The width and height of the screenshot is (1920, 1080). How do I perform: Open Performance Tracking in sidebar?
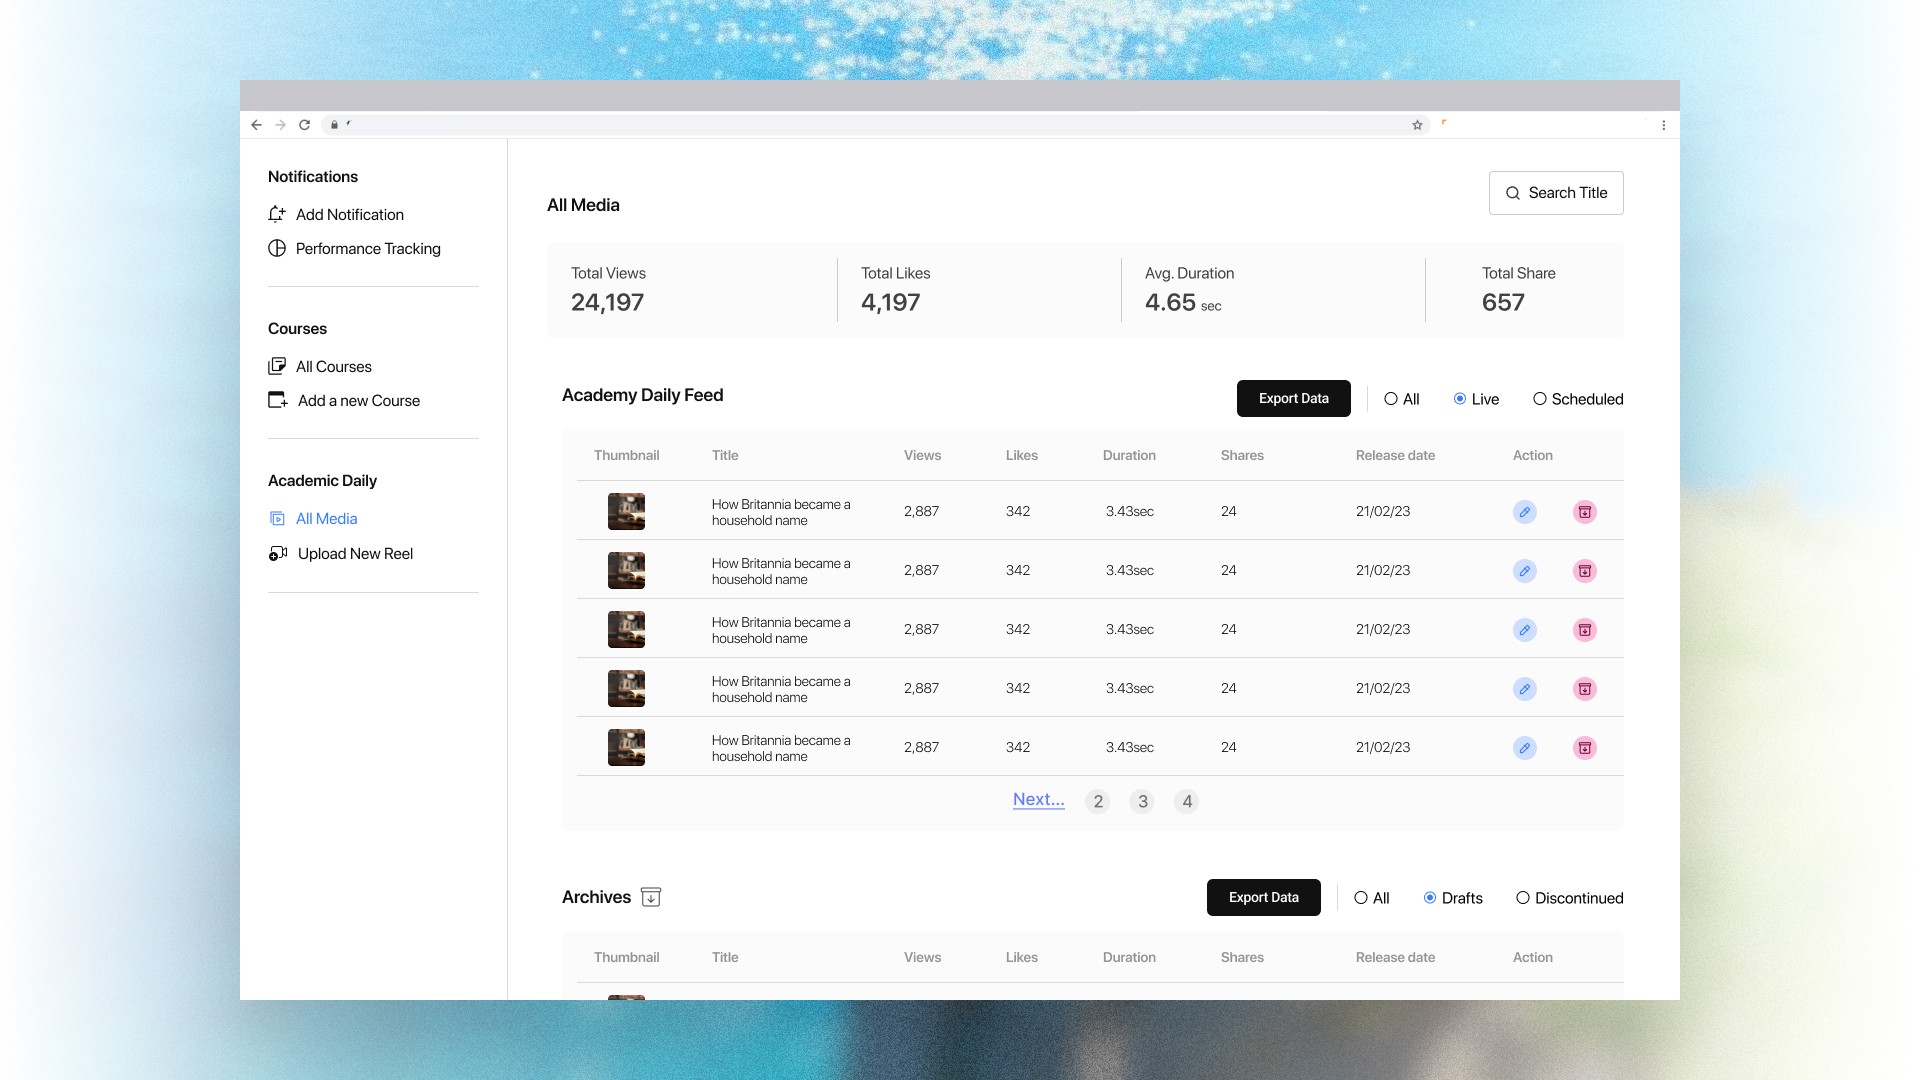367,249
